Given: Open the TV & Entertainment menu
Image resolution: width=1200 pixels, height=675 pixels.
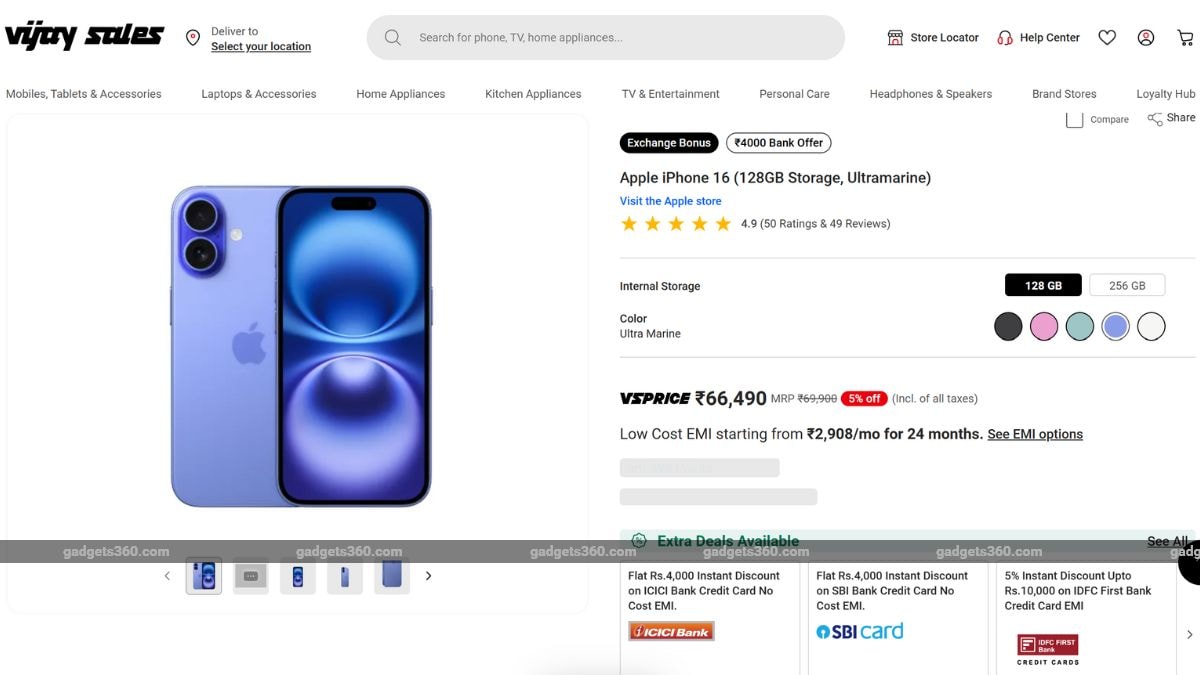Looking at the screenshot, I should tap(670, 93).
